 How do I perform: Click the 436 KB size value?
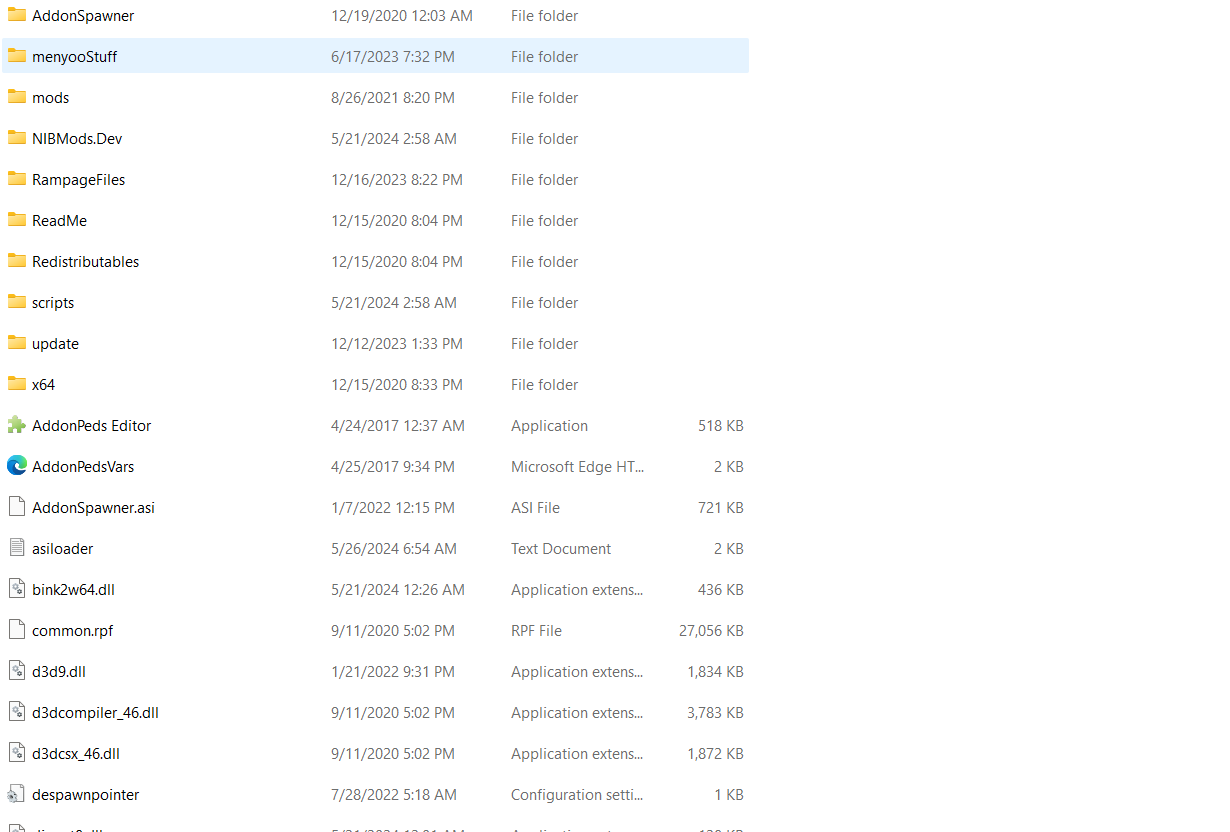[x=721, y=590]
